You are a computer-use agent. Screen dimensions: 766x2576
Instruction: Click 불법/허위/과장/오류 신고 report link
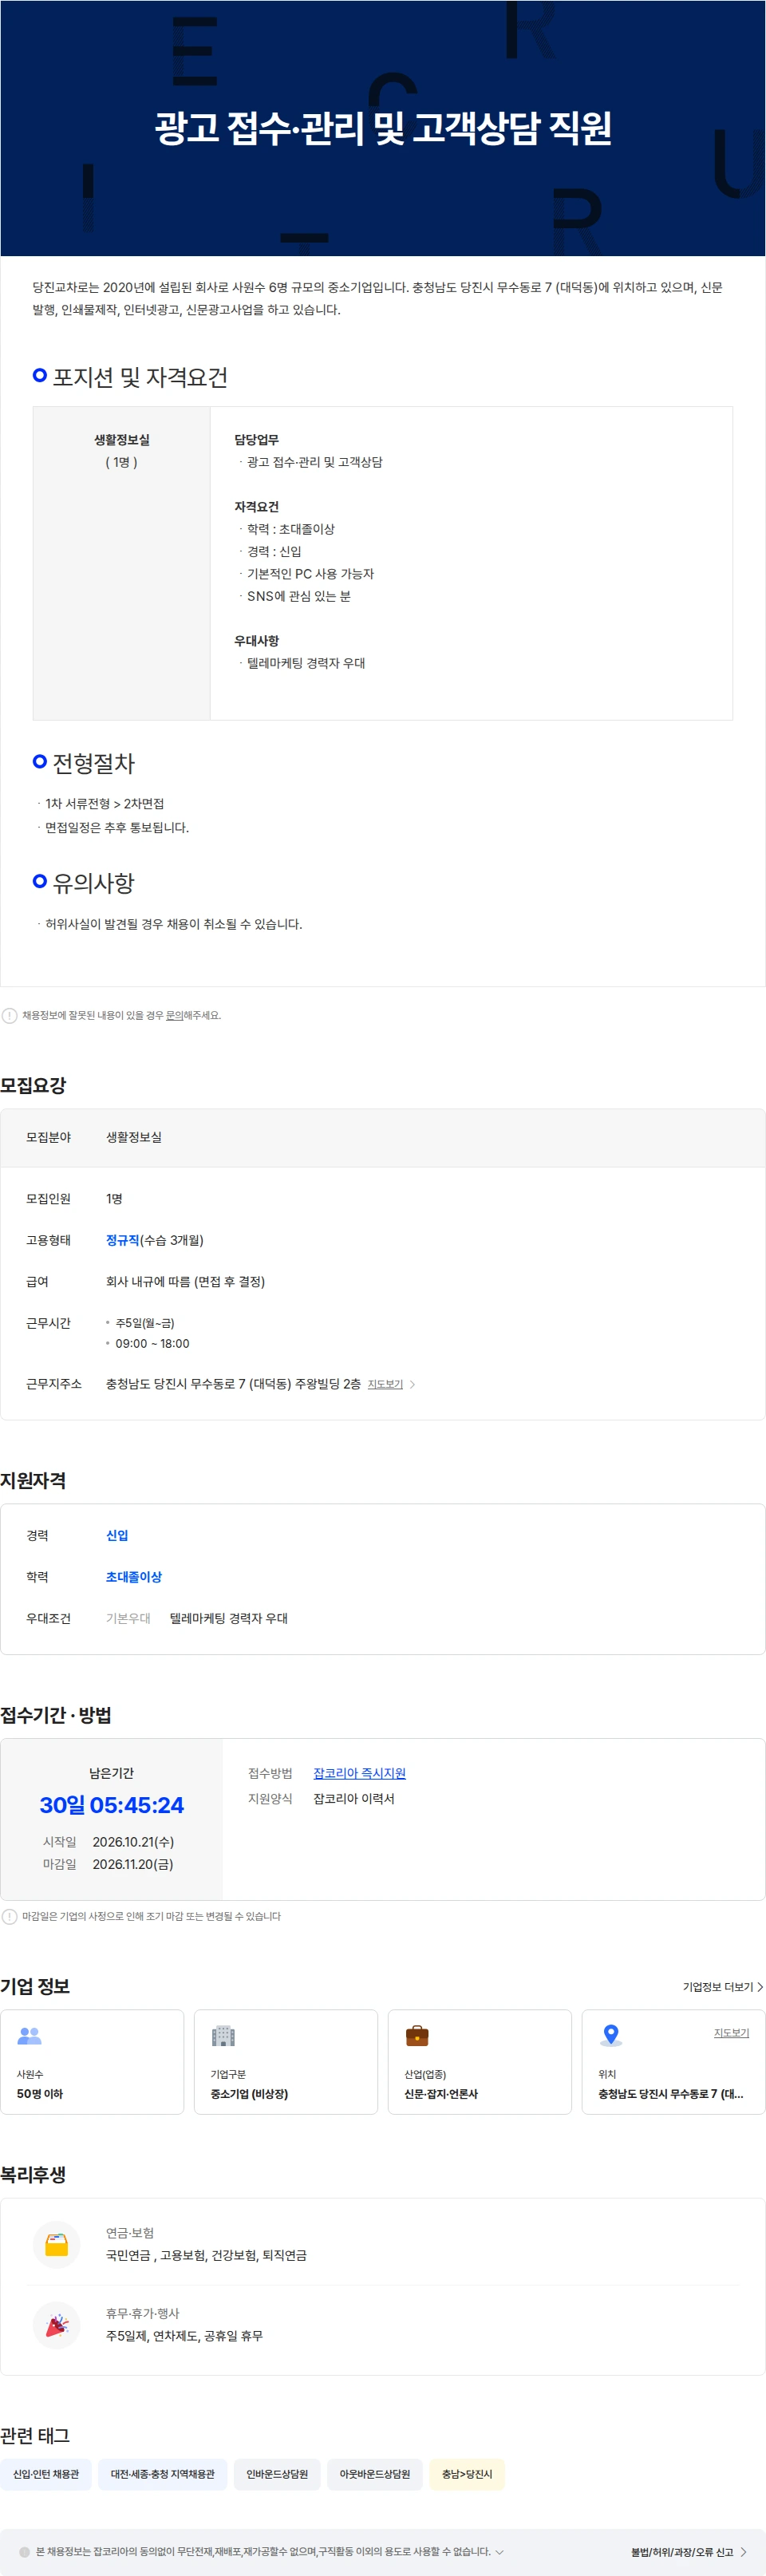pyautogui.click(x=689, y=2552)
